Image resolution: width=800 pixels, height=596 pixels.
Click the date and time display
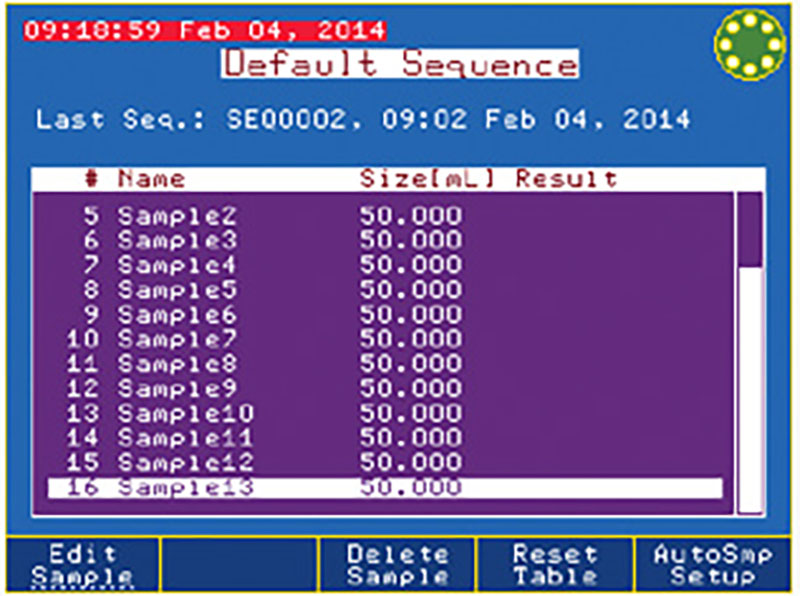pyautogui.click(x=205, y=30)
